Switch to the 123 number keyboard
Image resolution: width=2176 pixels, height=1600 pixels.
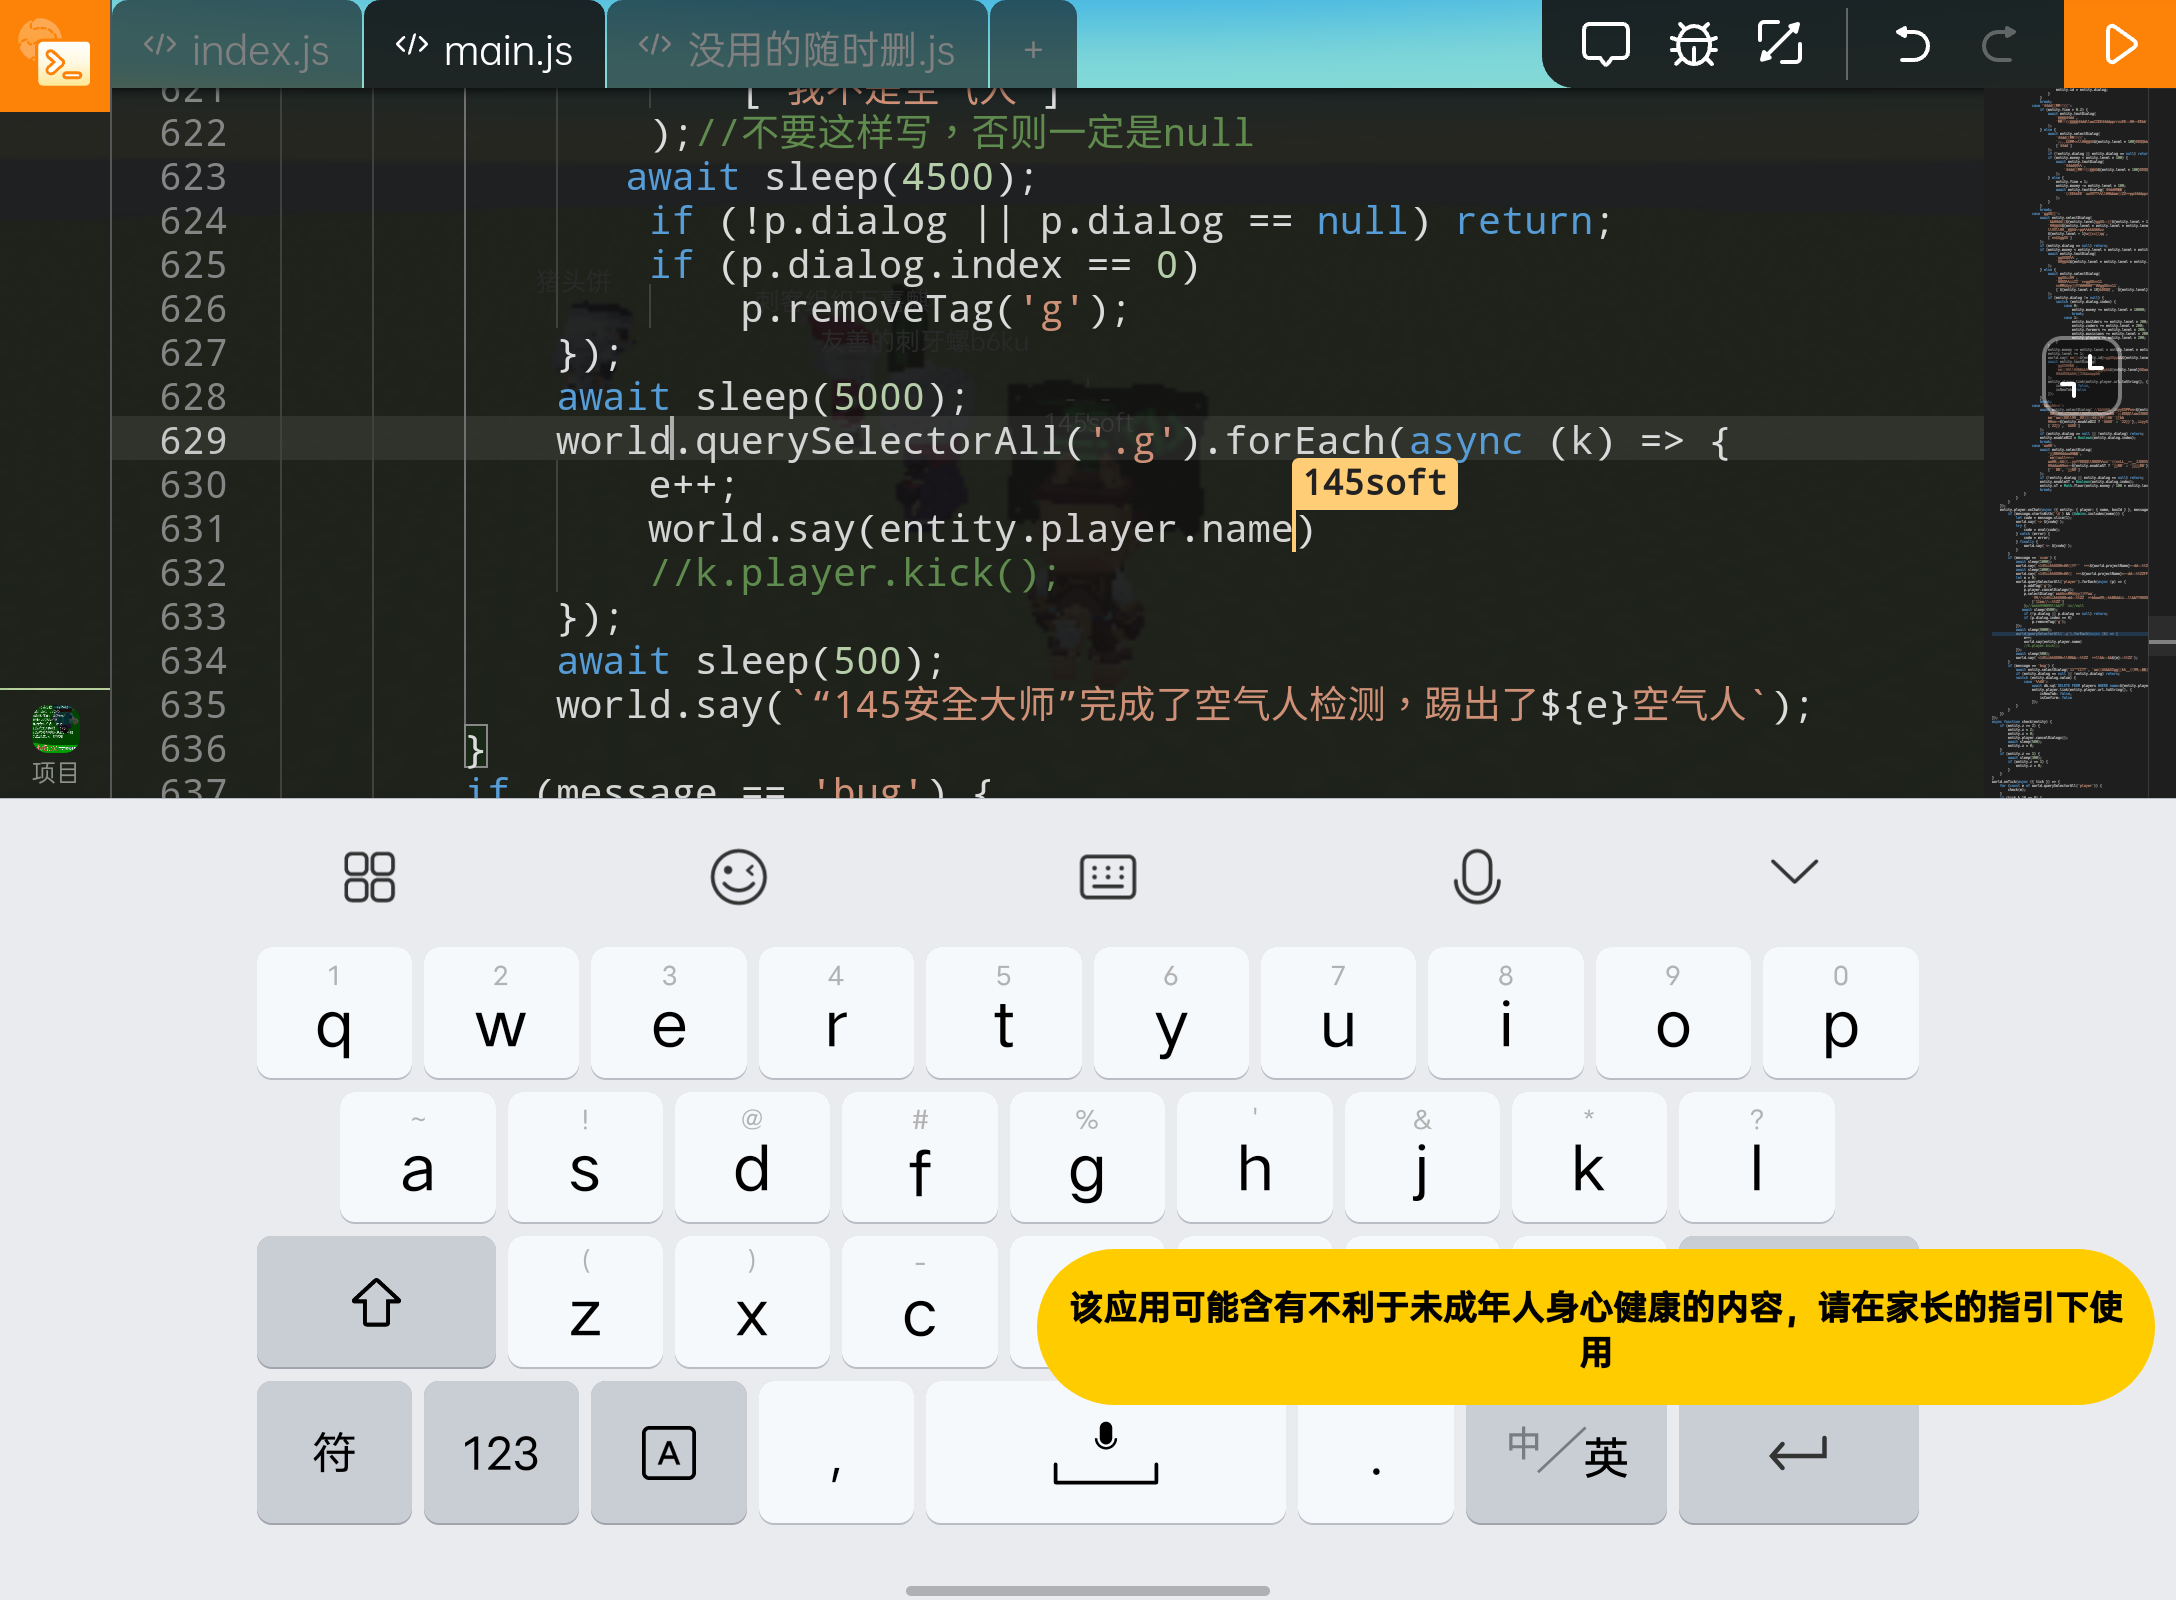pos(501,1452)
